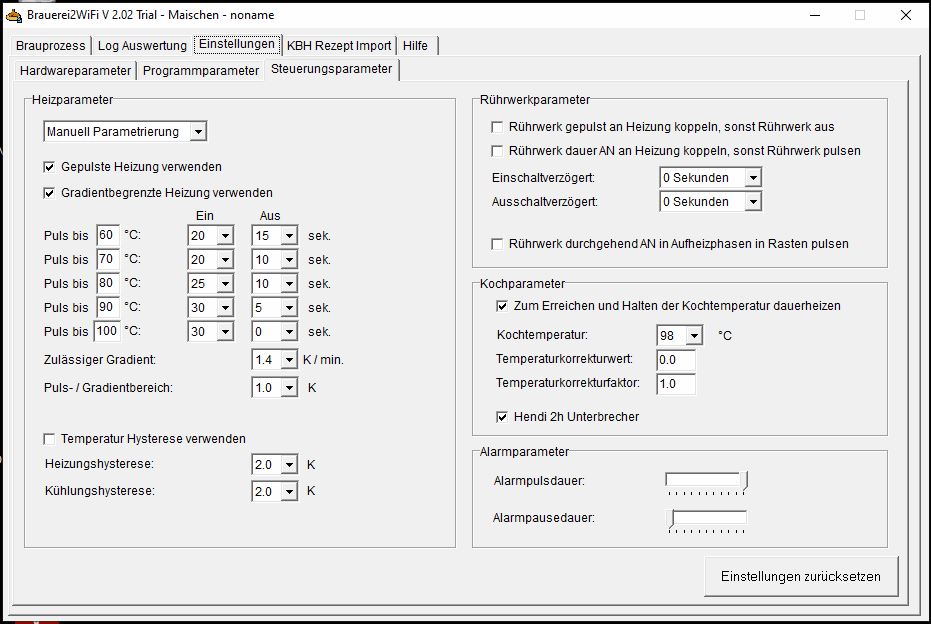Check 'Rührwerk gepulst an Heizung koppeln' option
The height and width of the screenshot is (624, 931).
pos(497,127)
